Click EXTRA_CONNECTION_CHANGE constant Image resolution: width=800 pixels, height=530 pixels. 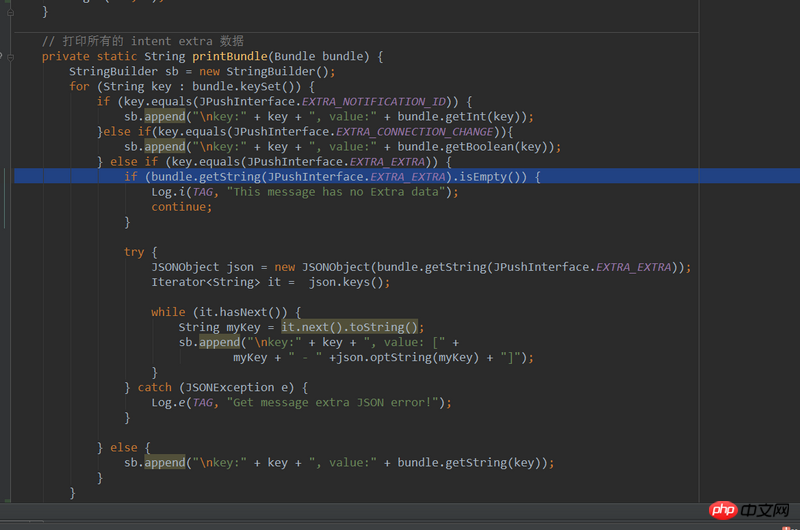(x=415, y=132)
